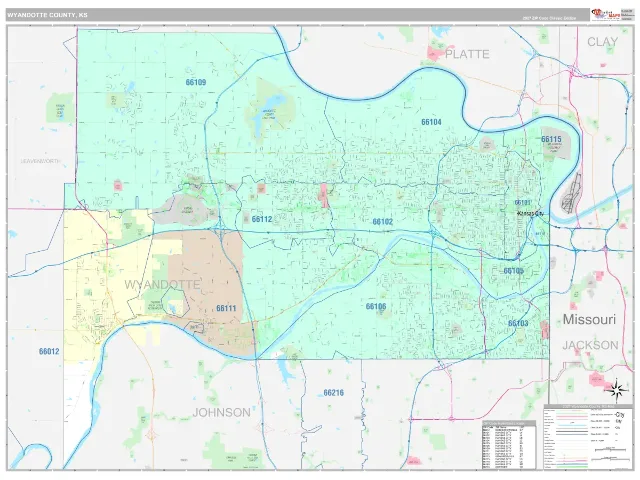Click the CLAY county label
Image resolution: width=640 pixels, height=480 pixels.
tap(602, 42)
